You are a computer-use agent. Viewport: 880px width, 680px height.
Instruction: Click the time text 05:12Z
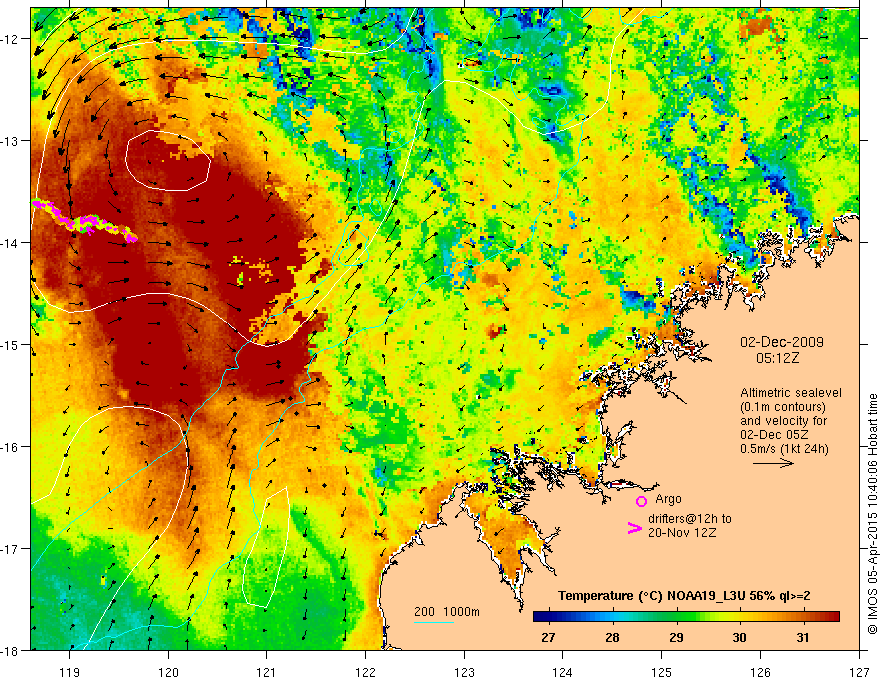click(x=777, y=358)
